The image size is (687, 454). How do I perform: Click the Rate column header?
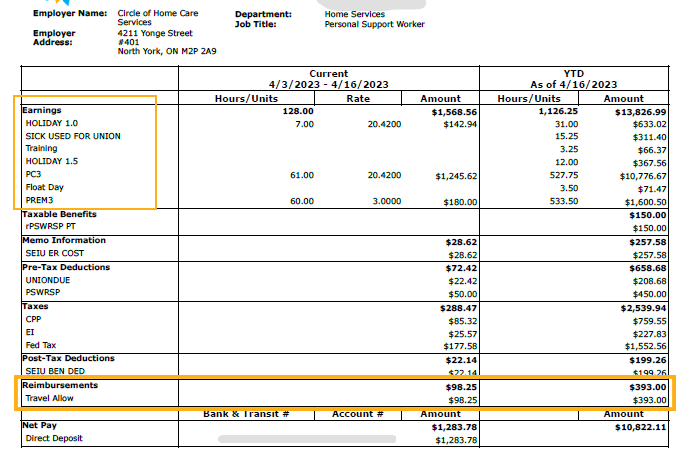[x=359, y=98]
